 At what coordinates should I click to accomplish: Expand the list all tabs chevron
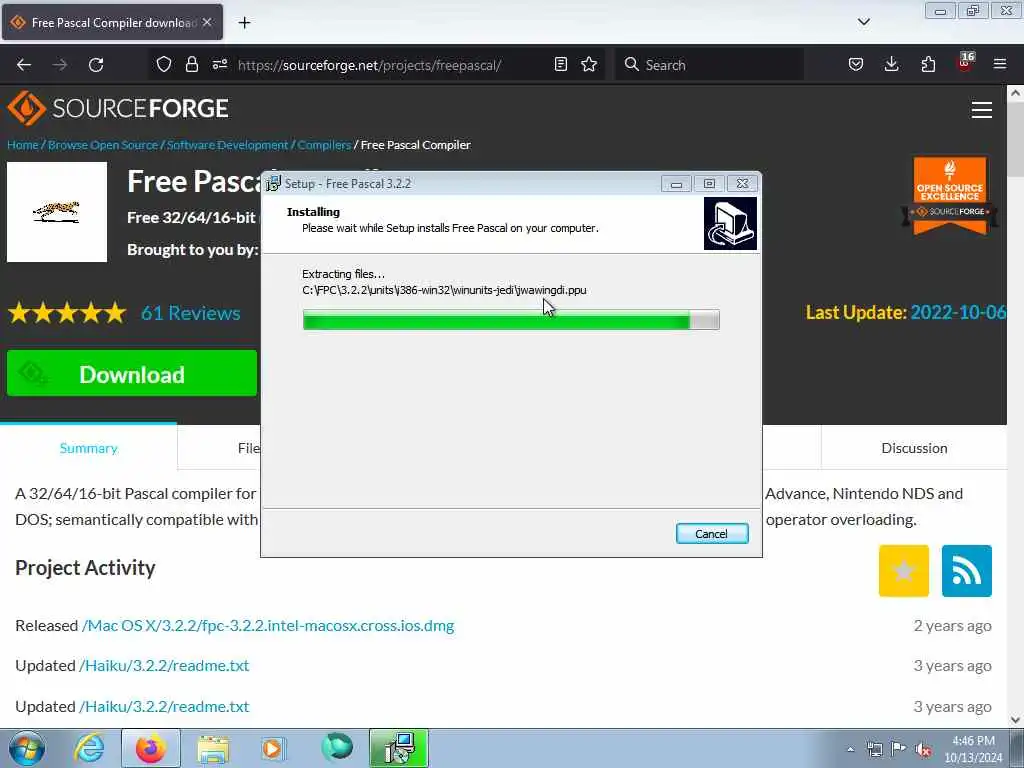point(863,22)
